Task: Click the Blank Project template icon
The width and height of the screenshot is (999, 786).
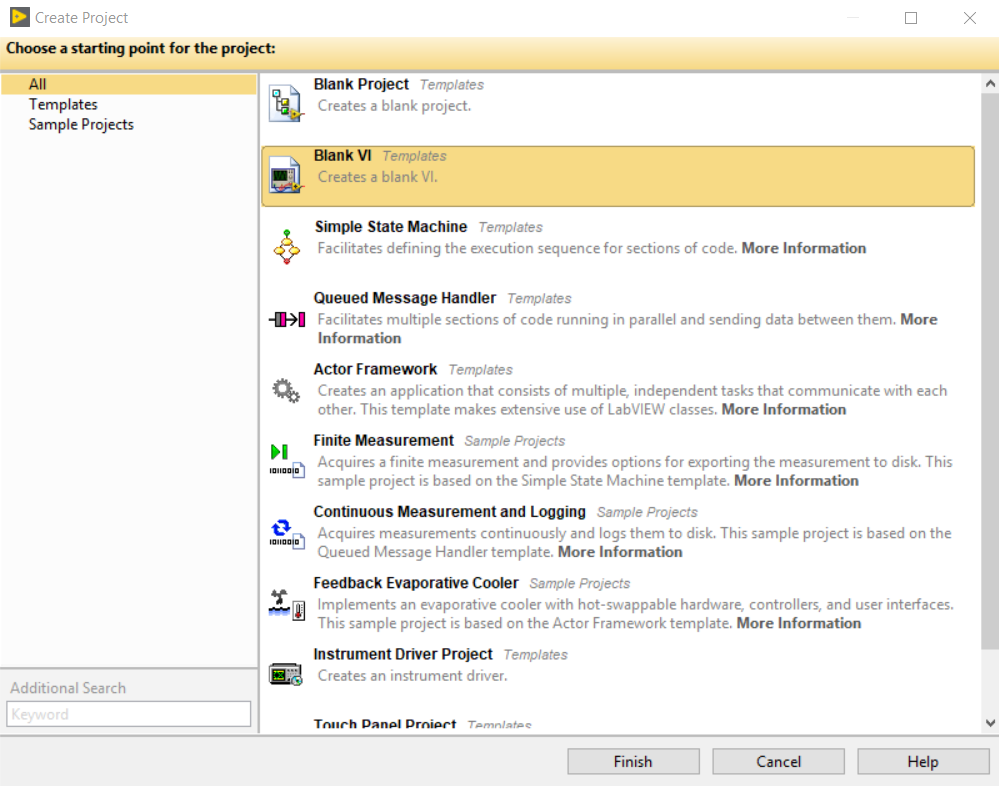Action: [285, 104]
